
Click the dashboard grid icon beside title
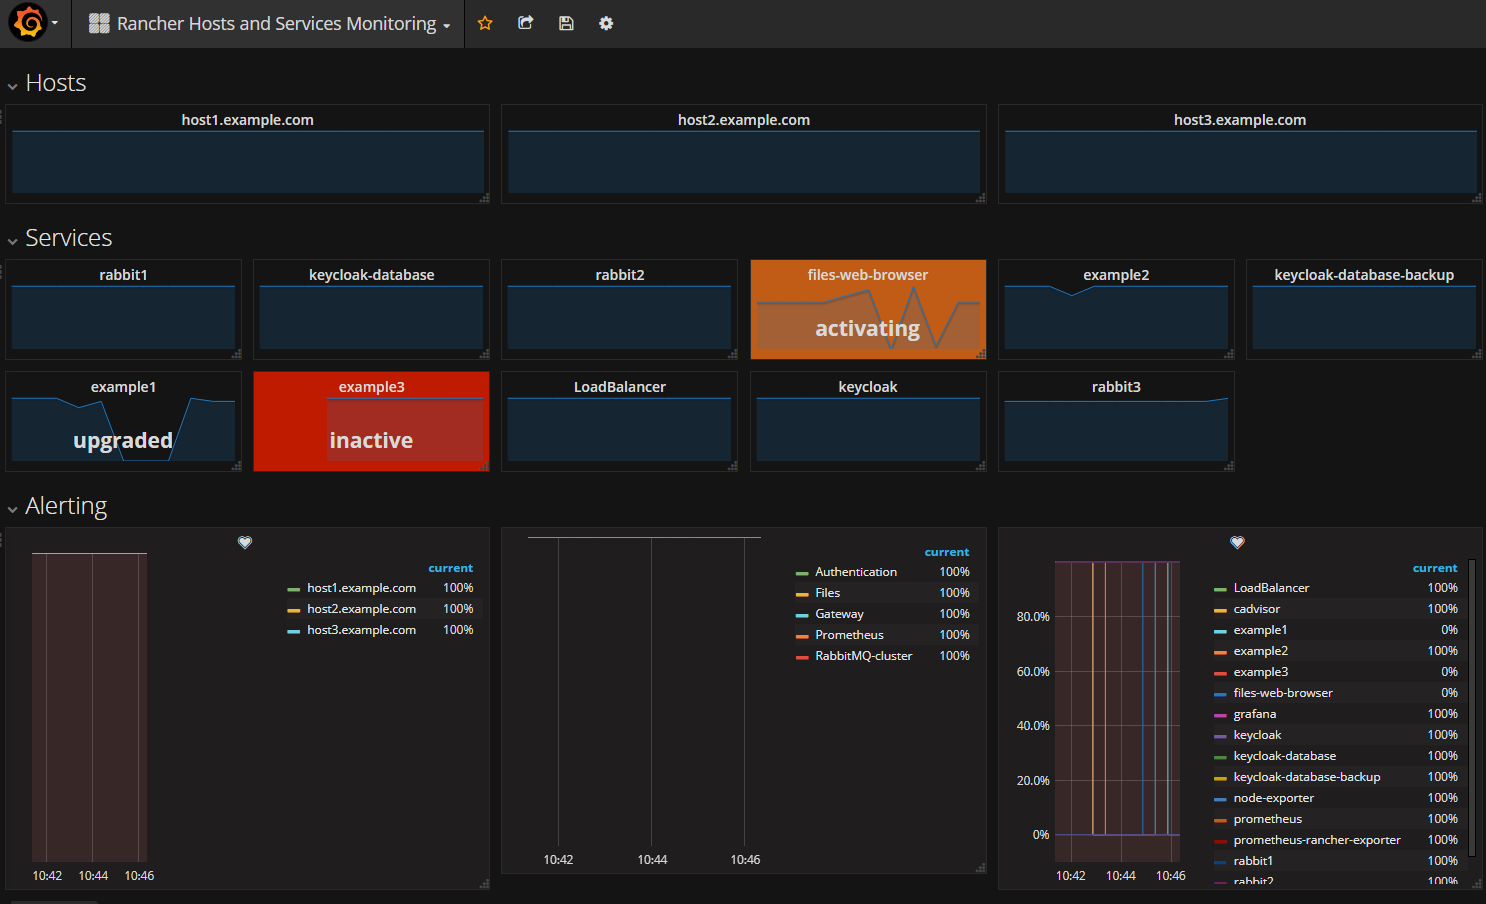point(99,23)
